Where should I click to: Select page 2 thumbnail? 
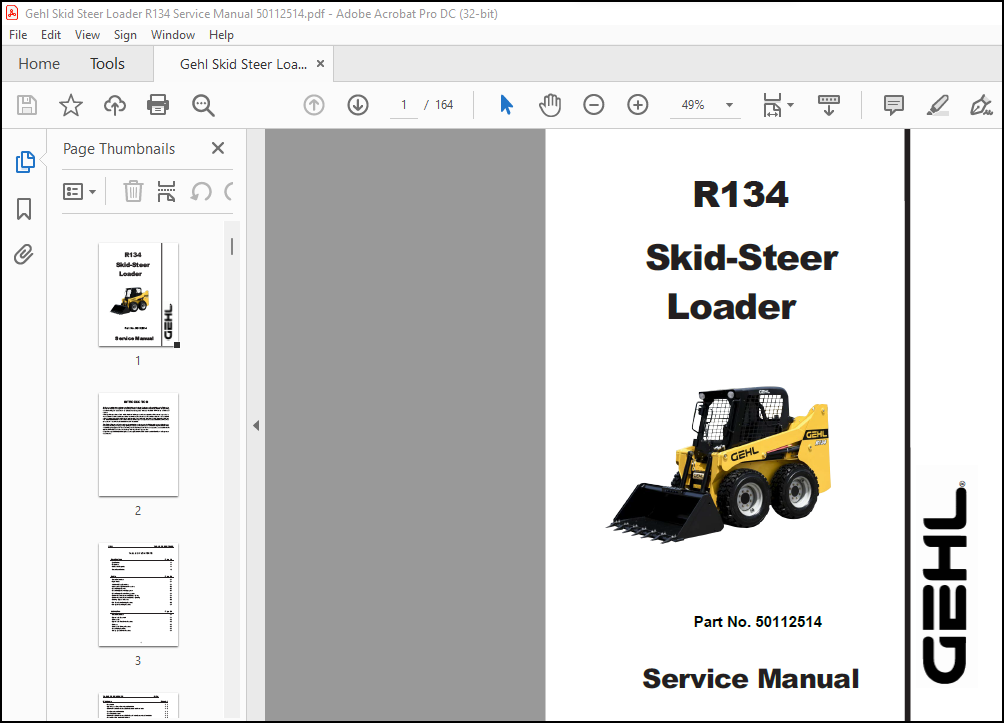pyautogui.click(x=138, y=444)
